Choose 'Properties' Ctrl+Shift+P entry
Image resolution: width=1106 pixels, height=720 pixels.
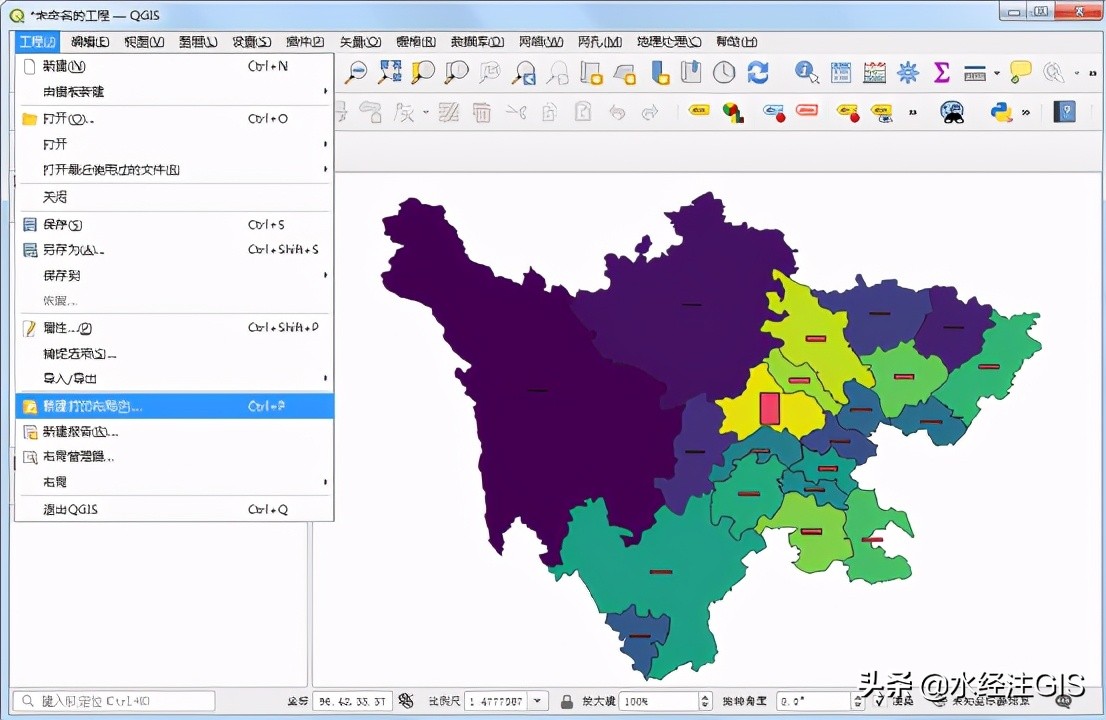point(174,328)
